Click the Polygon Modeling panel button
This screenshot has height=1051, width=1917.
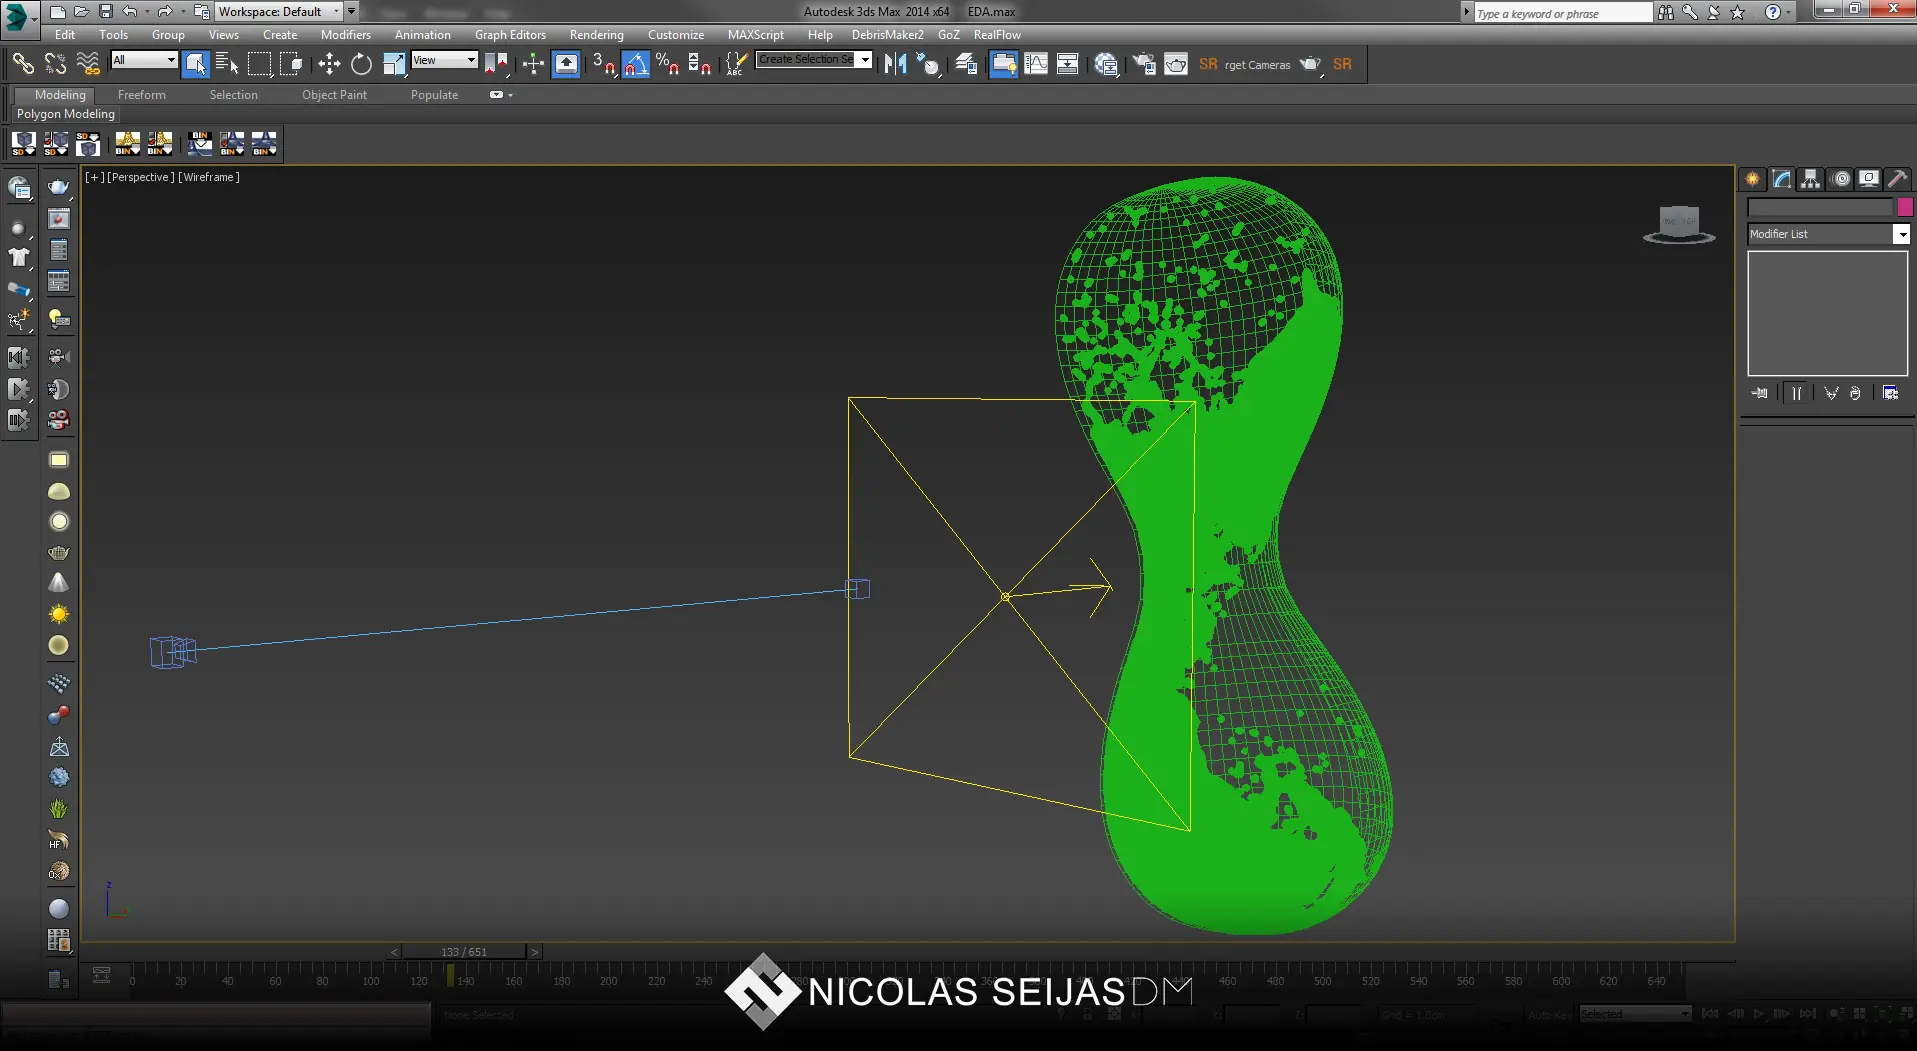66,114
